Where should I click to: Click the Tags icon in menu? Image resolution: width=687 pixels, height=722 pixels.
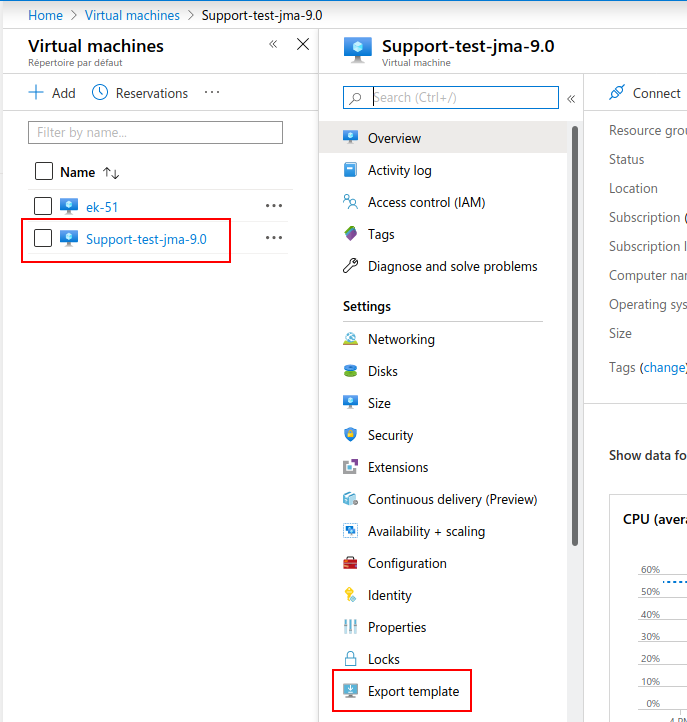click(350, 234)
